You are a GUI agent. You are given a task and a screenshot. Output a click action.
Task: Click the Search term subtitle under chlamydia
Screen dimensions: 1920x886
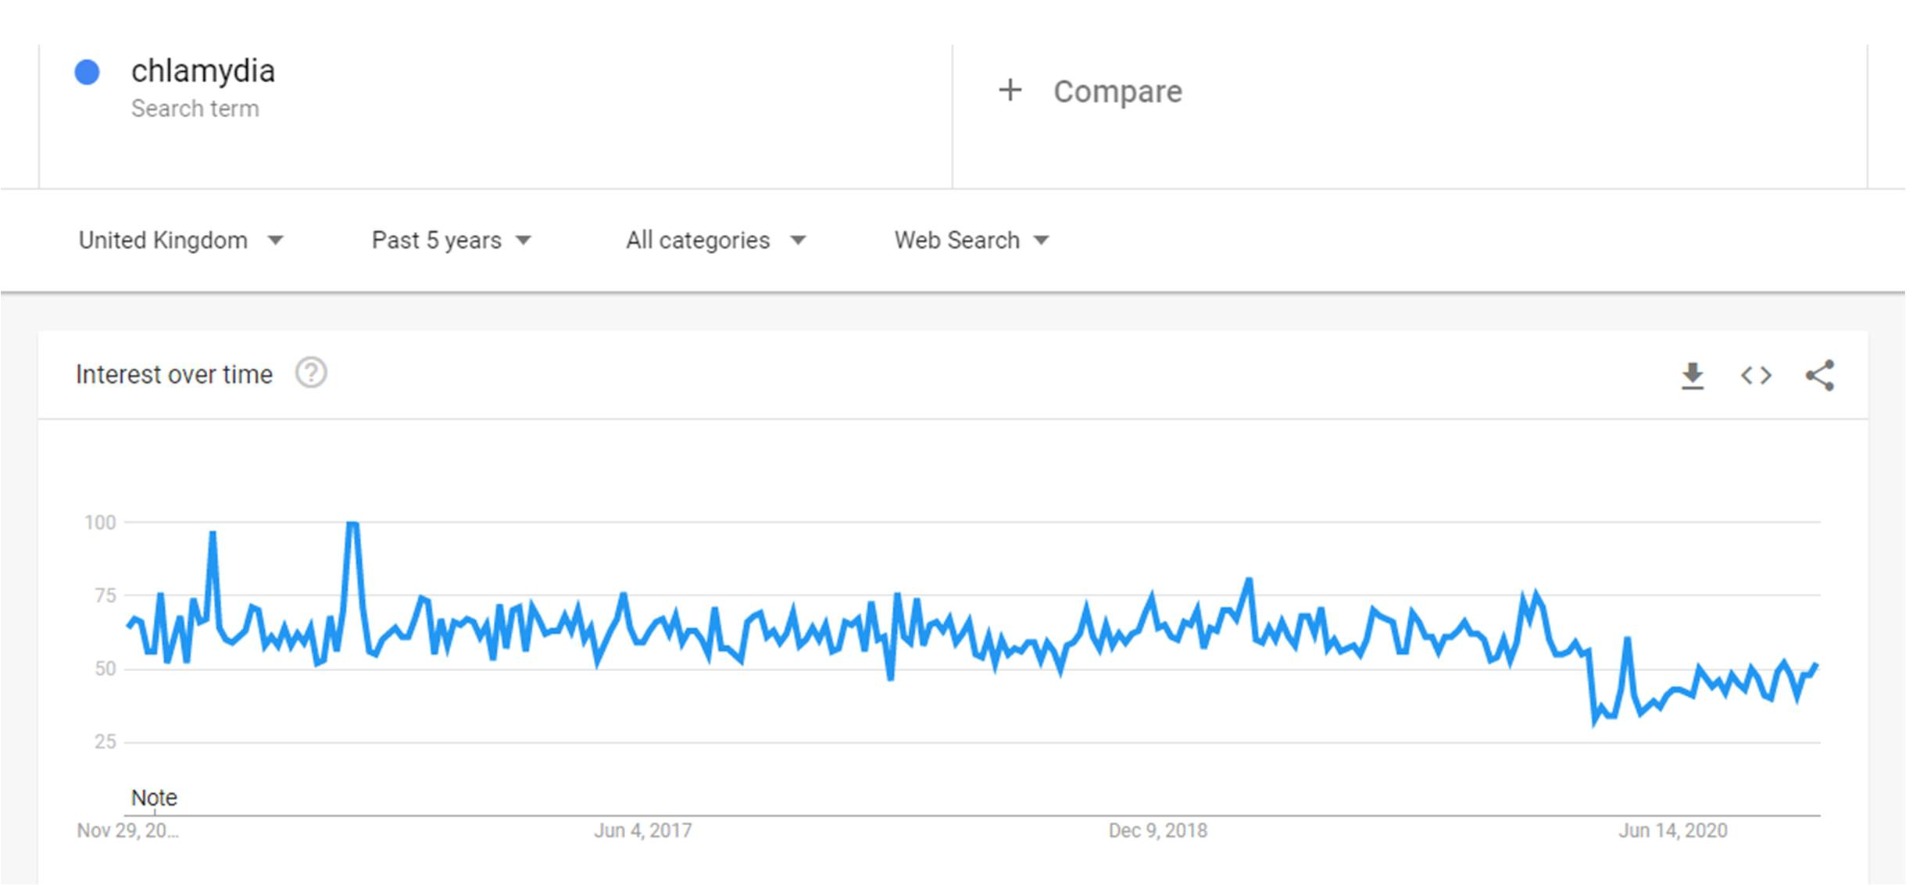[195, 108]
